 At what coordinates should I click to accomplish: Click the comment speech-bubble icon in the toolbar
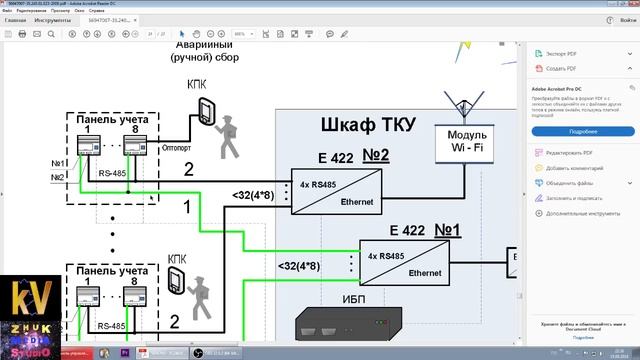[x=330, y=34]
